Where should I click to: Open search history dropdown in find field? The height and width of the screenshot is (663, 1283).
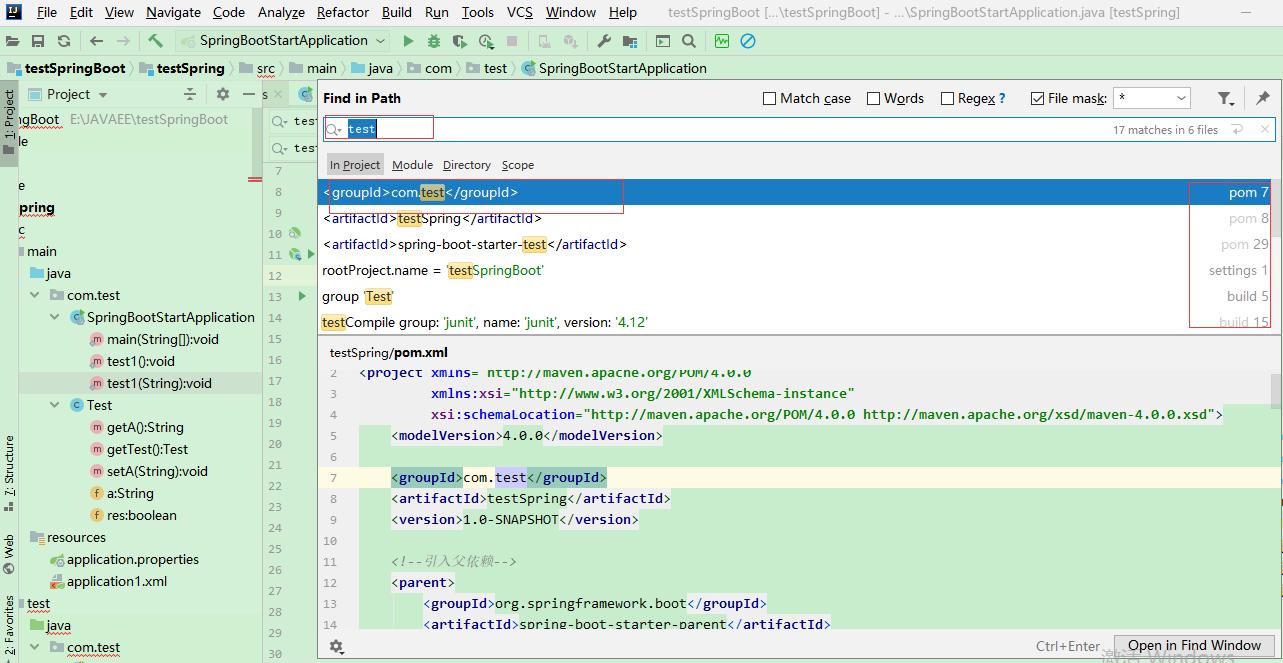click(x=335, y=129)
